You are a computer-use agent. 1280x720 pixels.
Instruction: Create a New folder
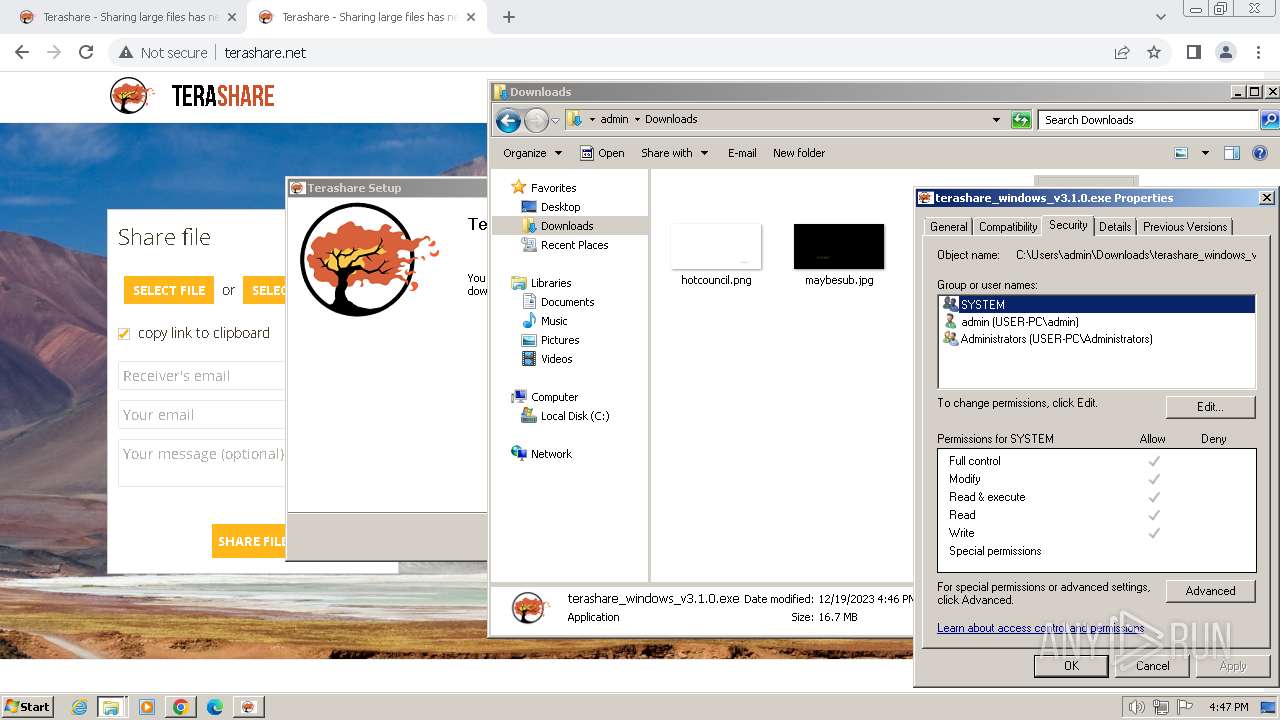point(799,153)
